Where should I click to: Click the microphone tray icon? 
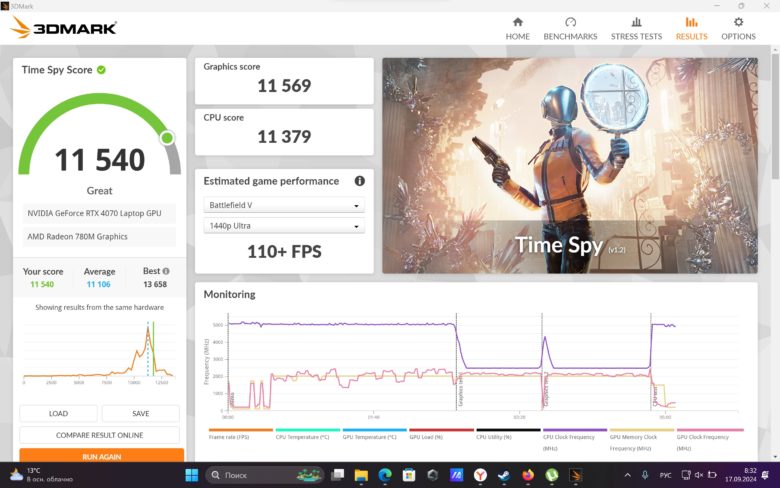point(645,475)
